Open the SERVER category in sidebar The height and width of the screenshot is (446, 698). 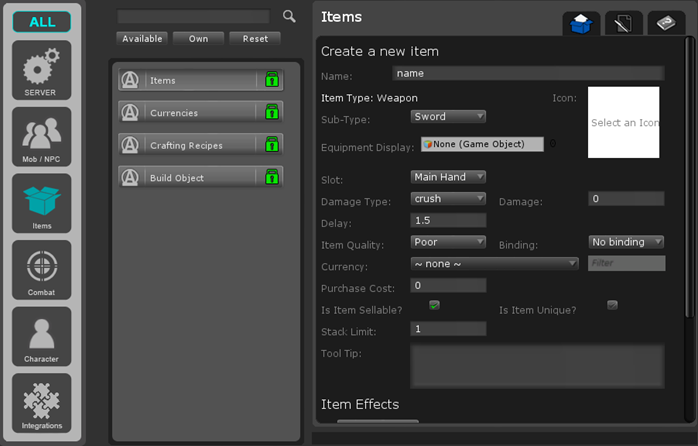(x=42, y=69)
